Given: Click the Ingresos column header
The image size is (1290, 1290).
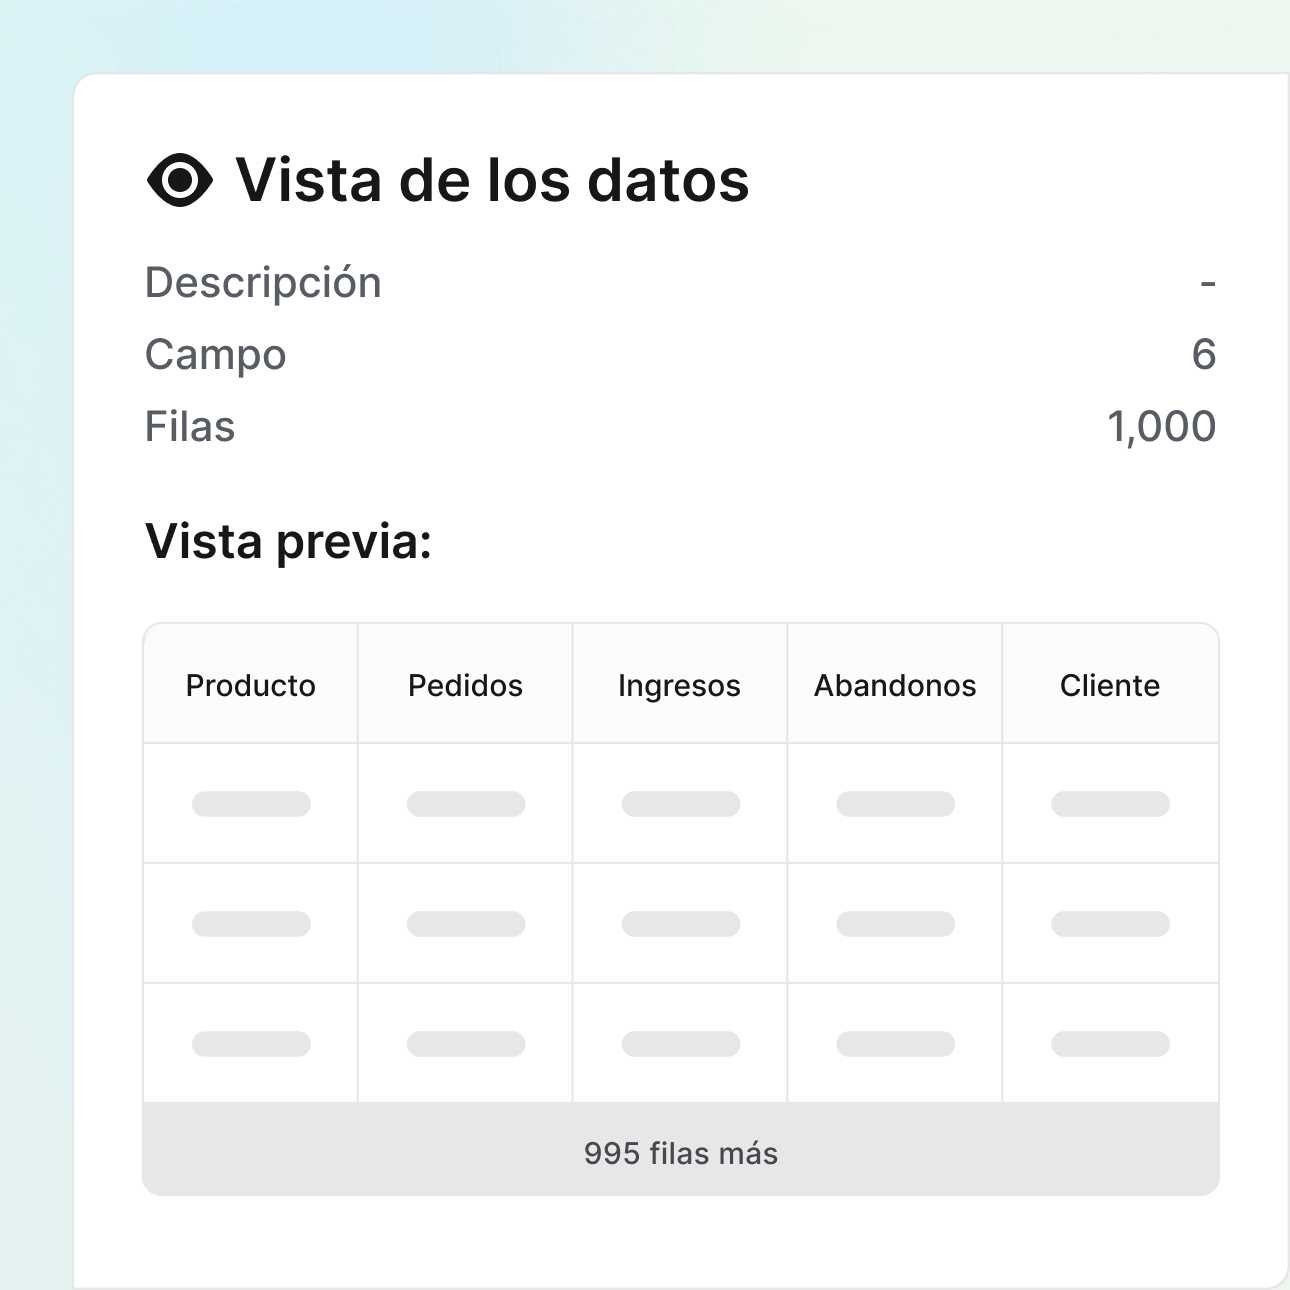Looking at the screenshot, I should click(679, 684).
